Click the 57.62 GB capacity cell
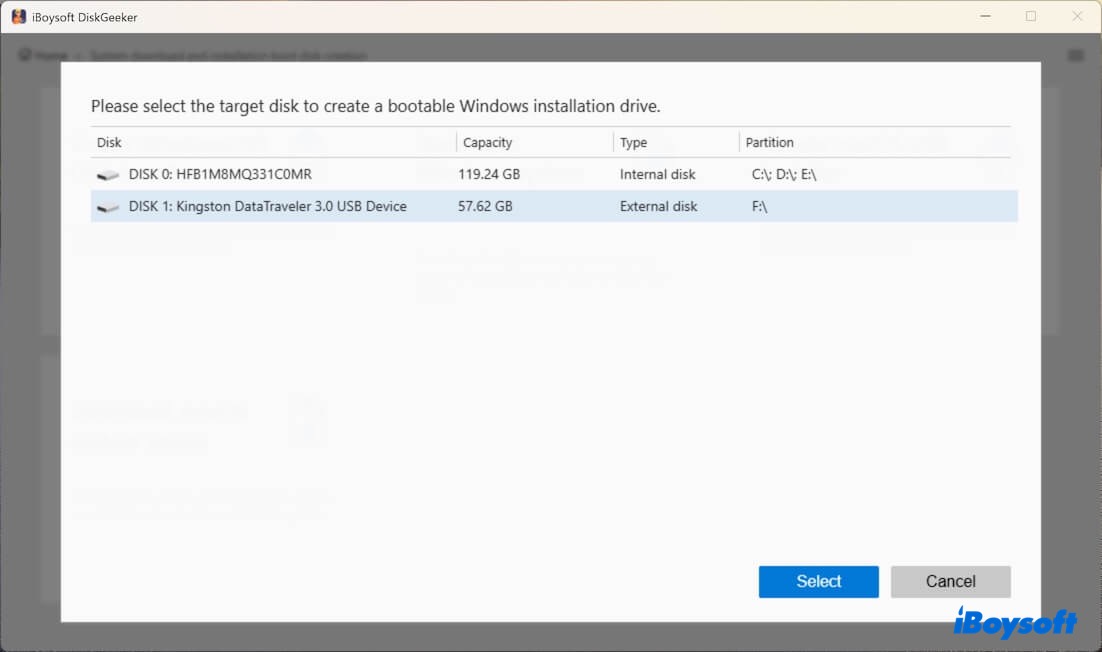The image size is (1102, 652). [x=485, y=207]
